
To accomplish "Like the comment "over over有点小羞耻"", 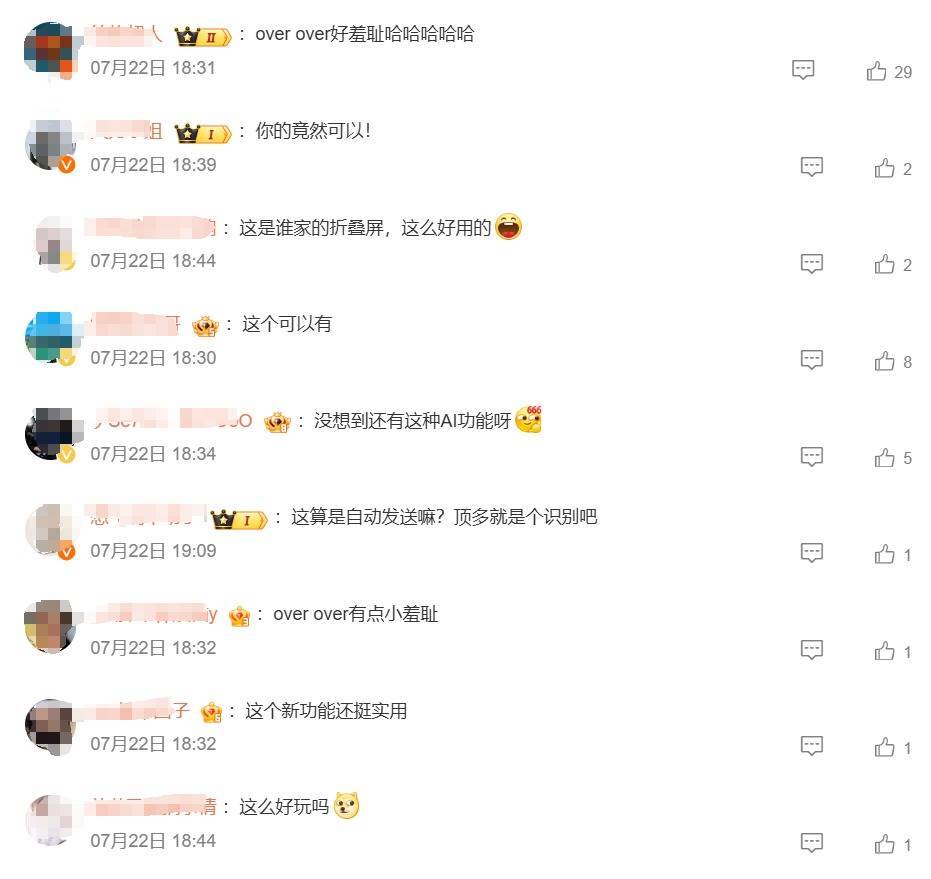I will [884, 651].
